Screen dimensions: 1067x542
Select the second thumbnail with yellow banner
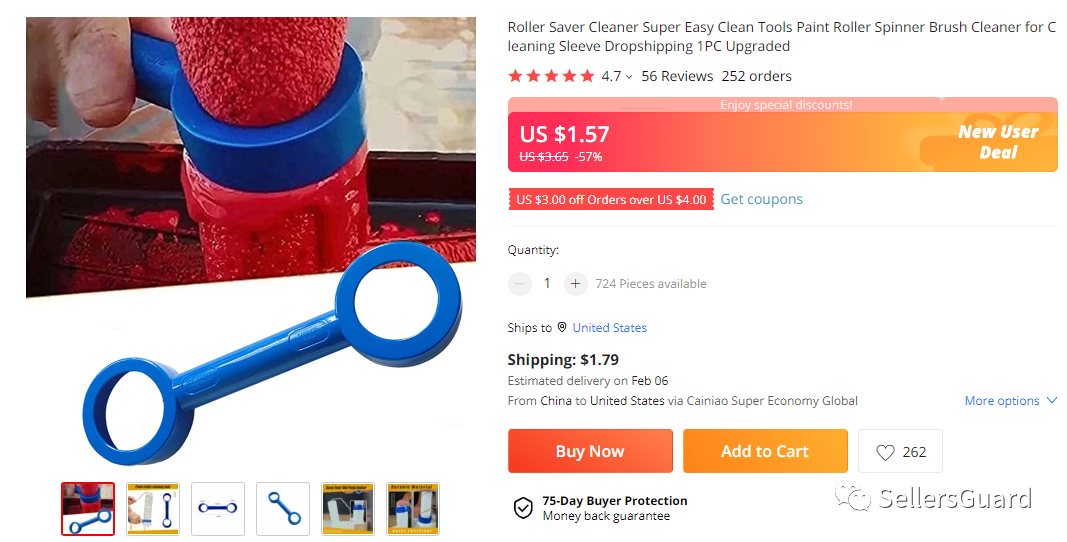(153, 509)
